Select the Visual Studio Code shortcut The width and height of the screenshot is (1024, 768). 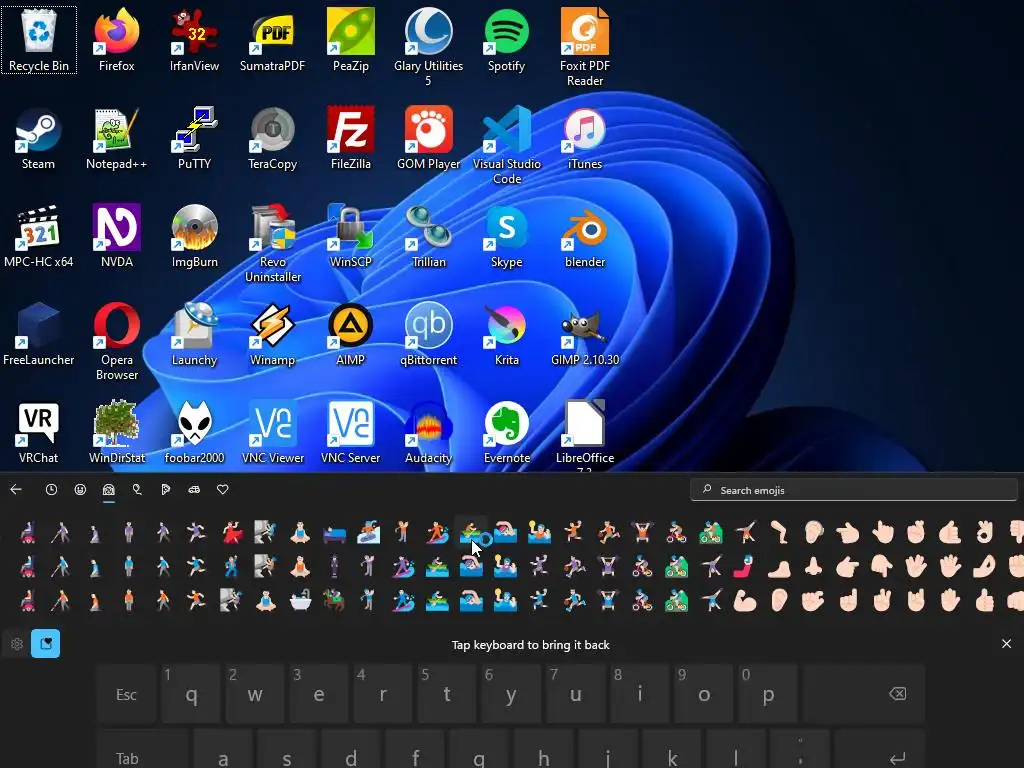507,145
